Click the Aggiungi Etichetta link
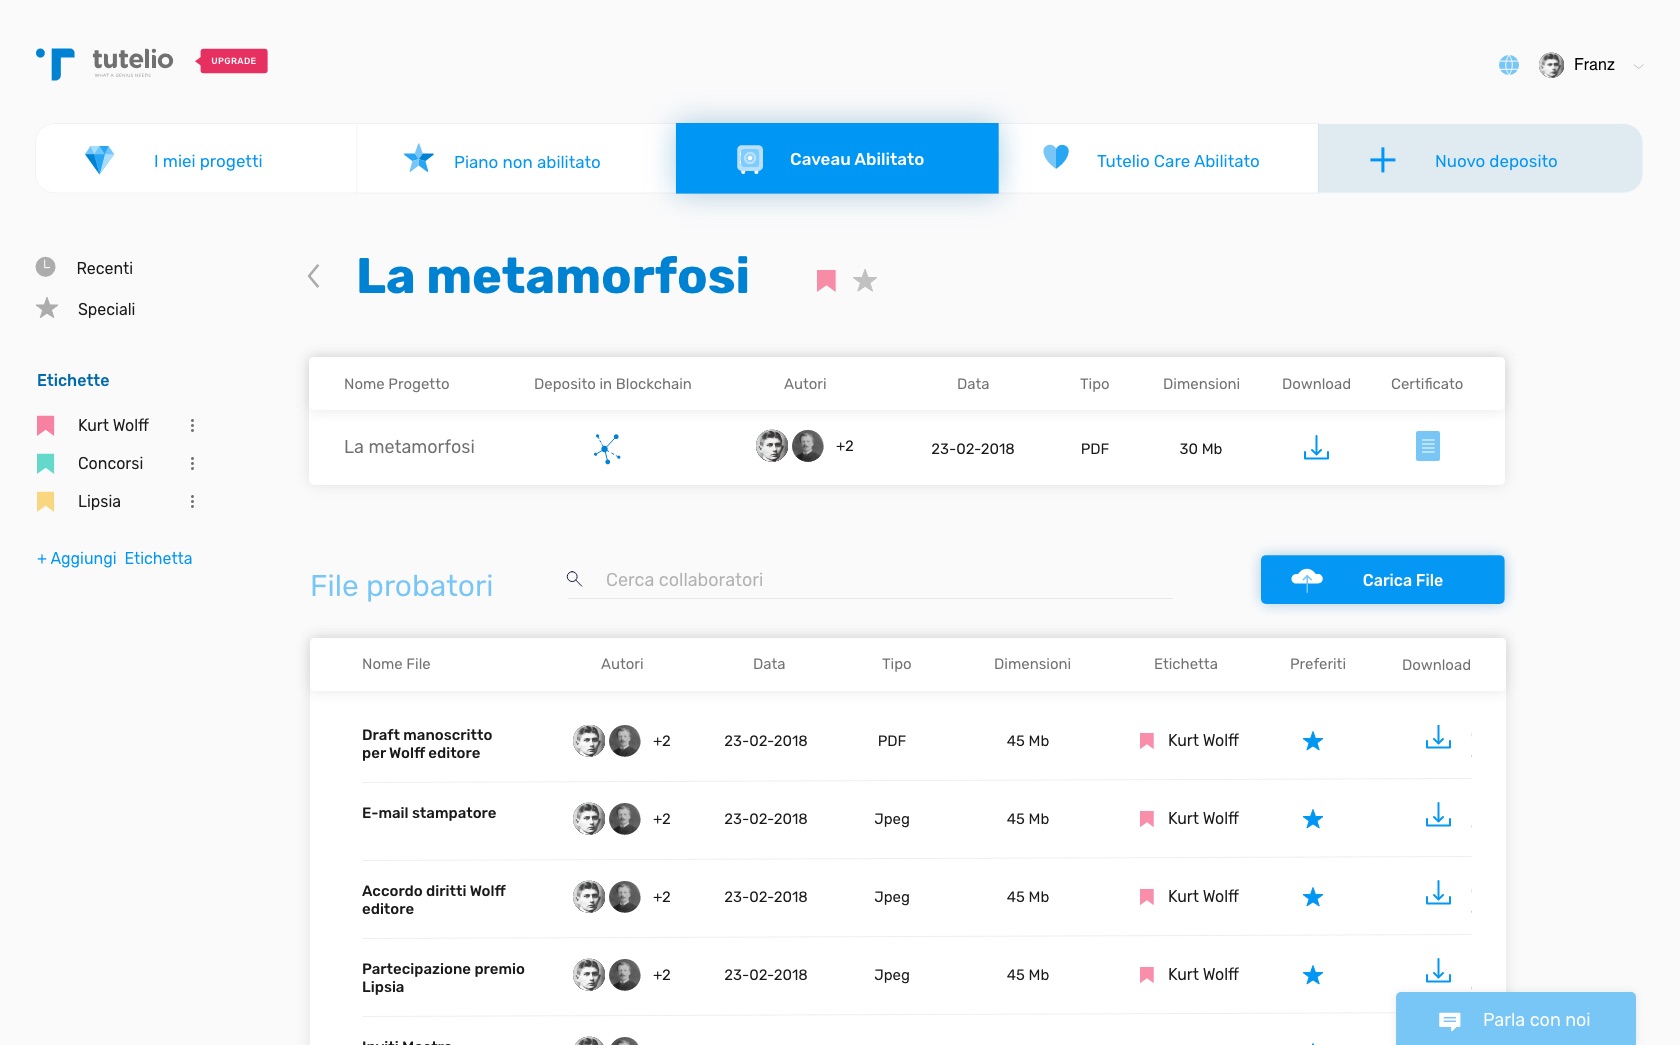 pyautogui.click(x=115, y=558)
